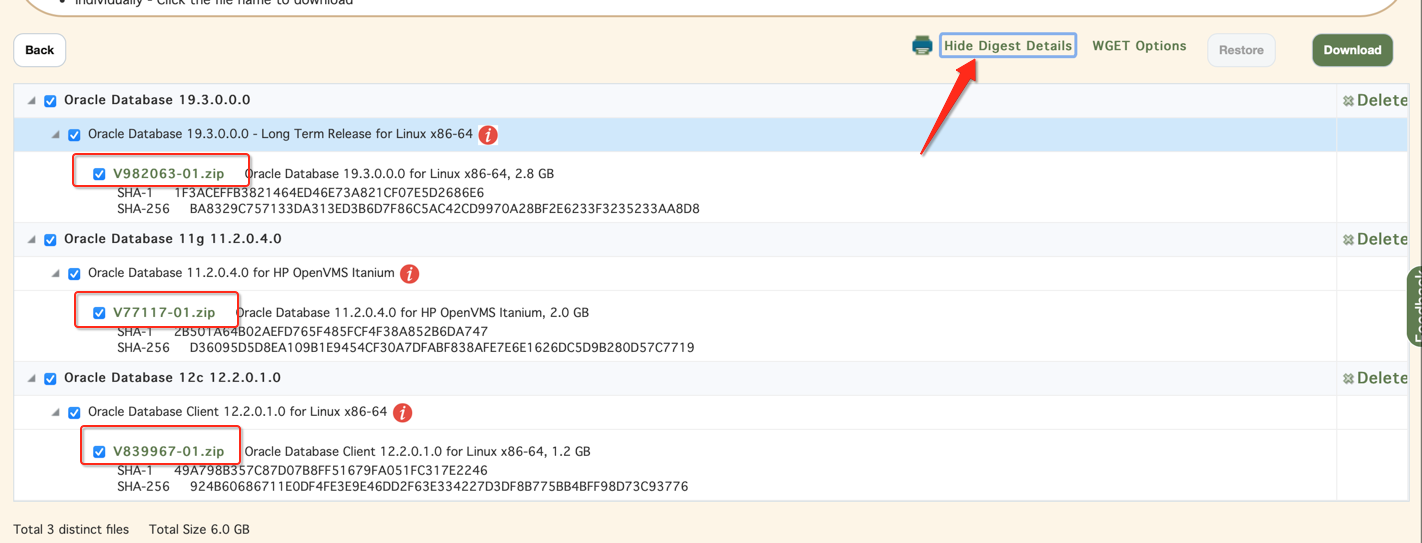Collapse Oracle Database 19.3.0.0.0 tree node
Viewport: 1422px width, 543px height.
31,101
